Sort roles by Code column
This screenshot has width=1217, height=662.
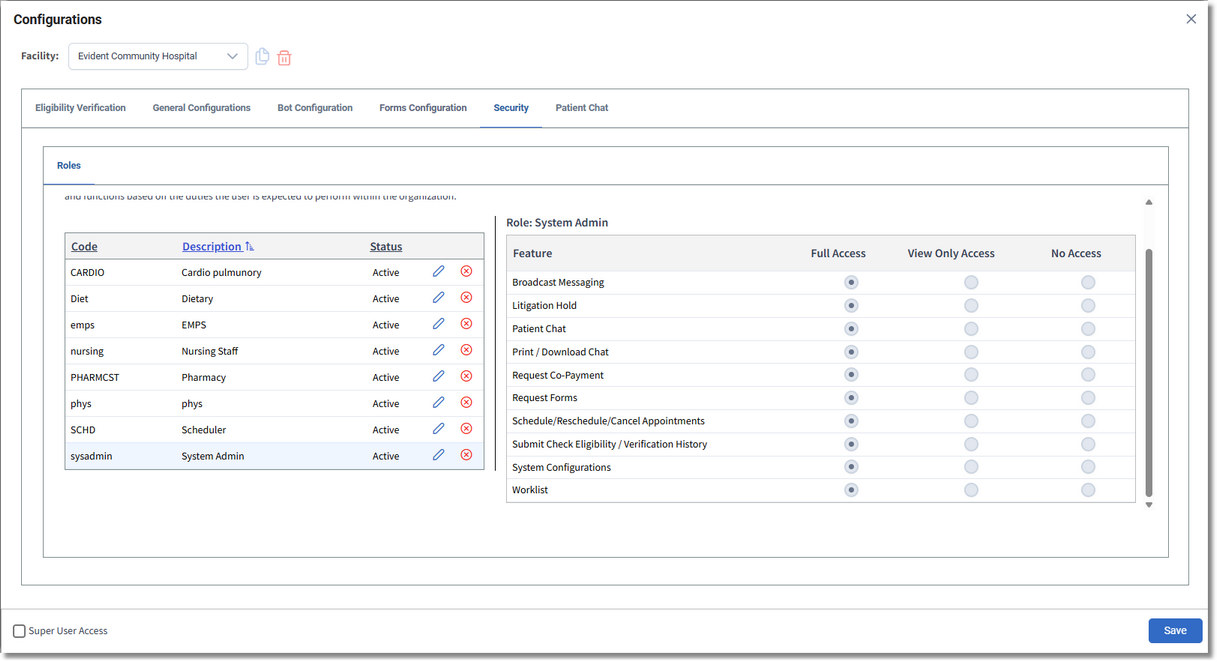click(x=84, y=247)
